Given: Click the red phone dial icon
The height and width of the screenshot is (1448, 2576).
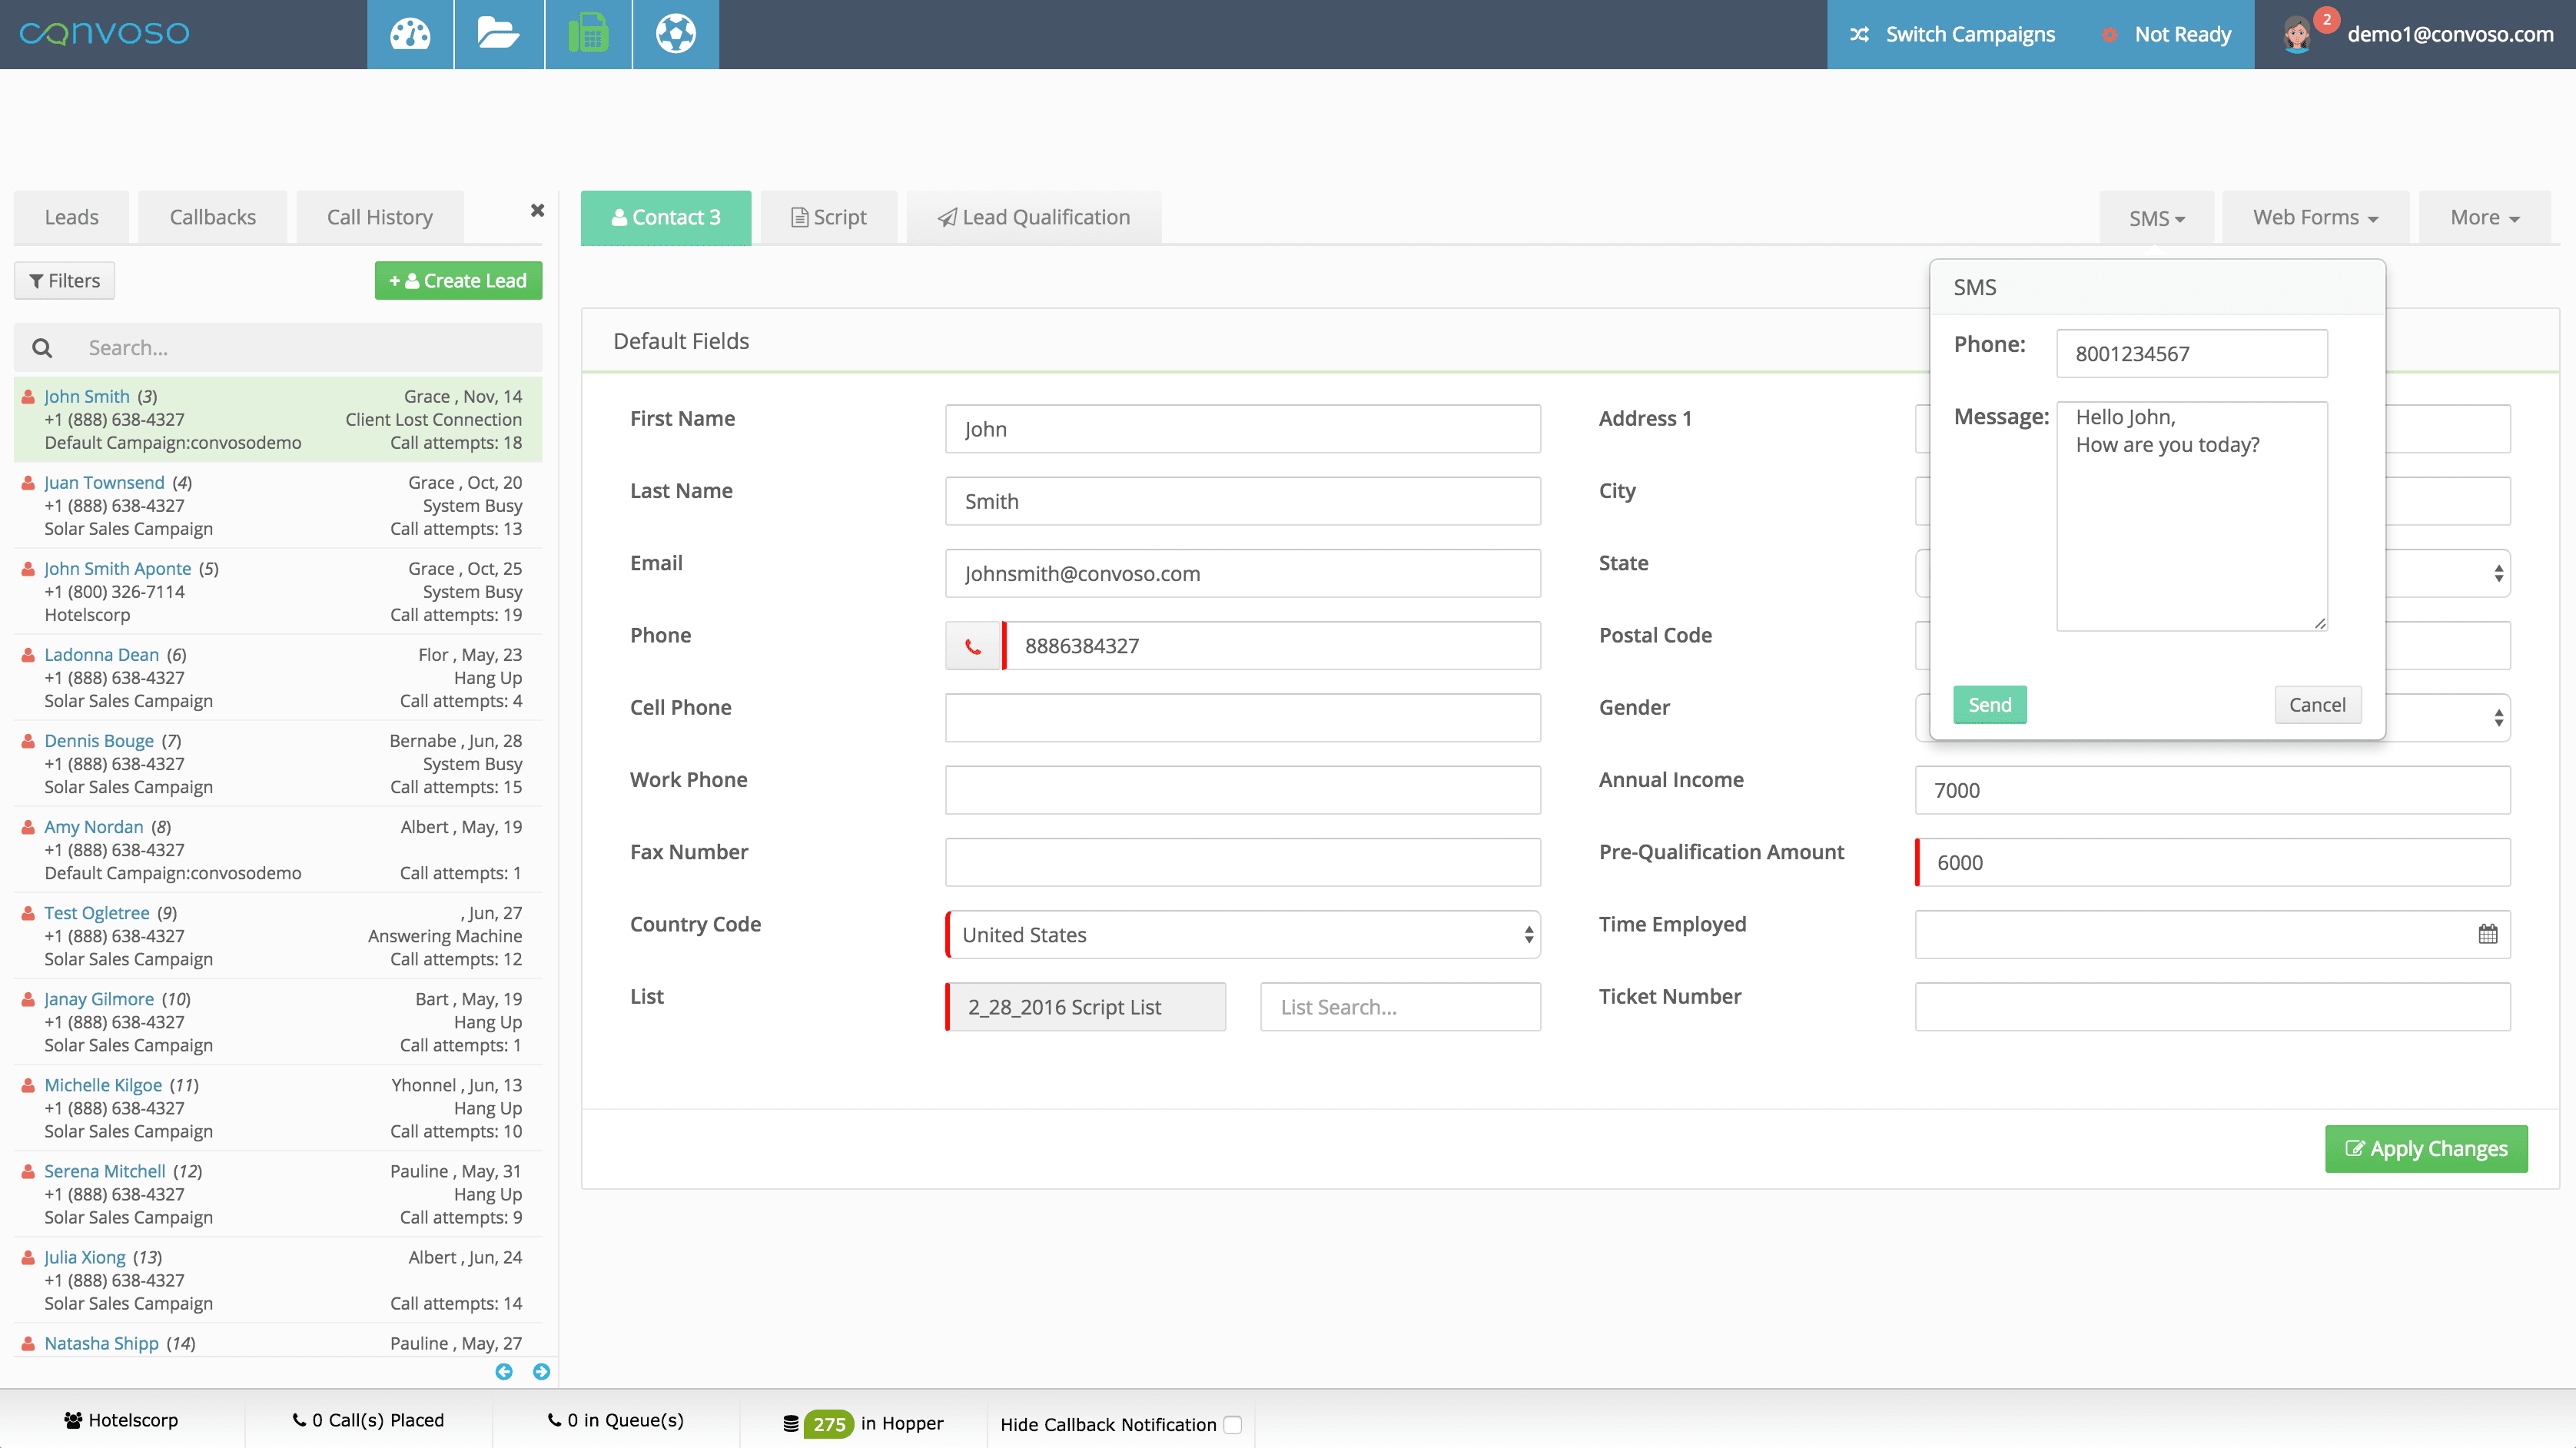Looking at the screenshot, I should 973,646.
